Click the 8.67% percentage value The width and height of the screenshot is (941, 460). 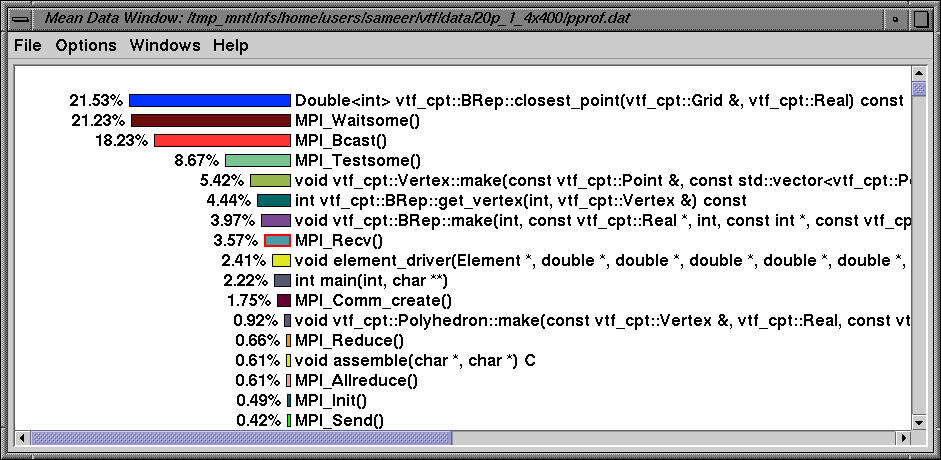click(196, 161)
